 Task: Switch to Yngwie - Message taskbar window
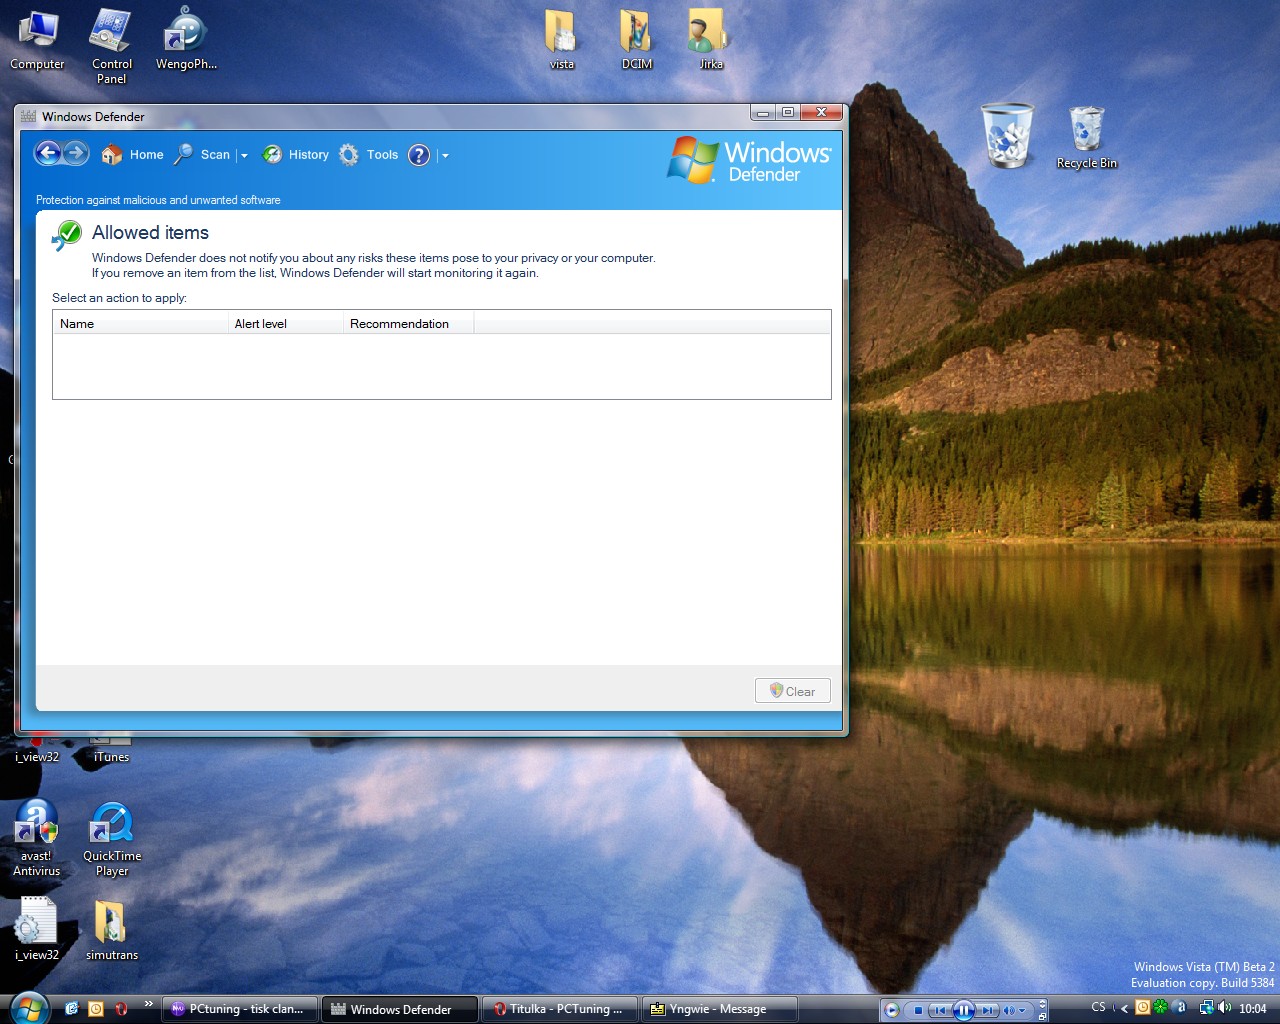coord(719,1009)
